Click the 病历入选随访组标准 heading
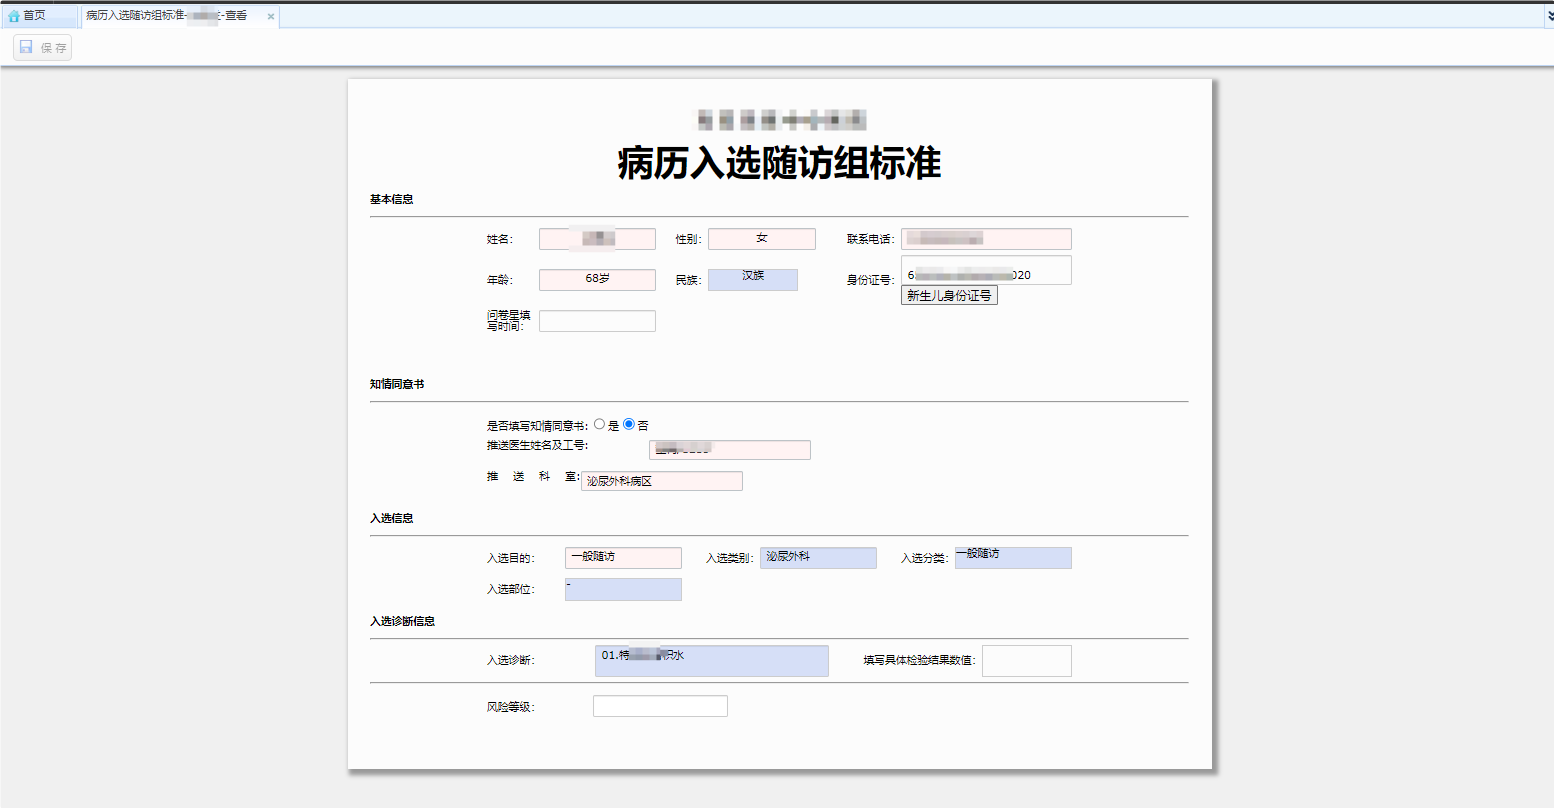 (779, 163)
